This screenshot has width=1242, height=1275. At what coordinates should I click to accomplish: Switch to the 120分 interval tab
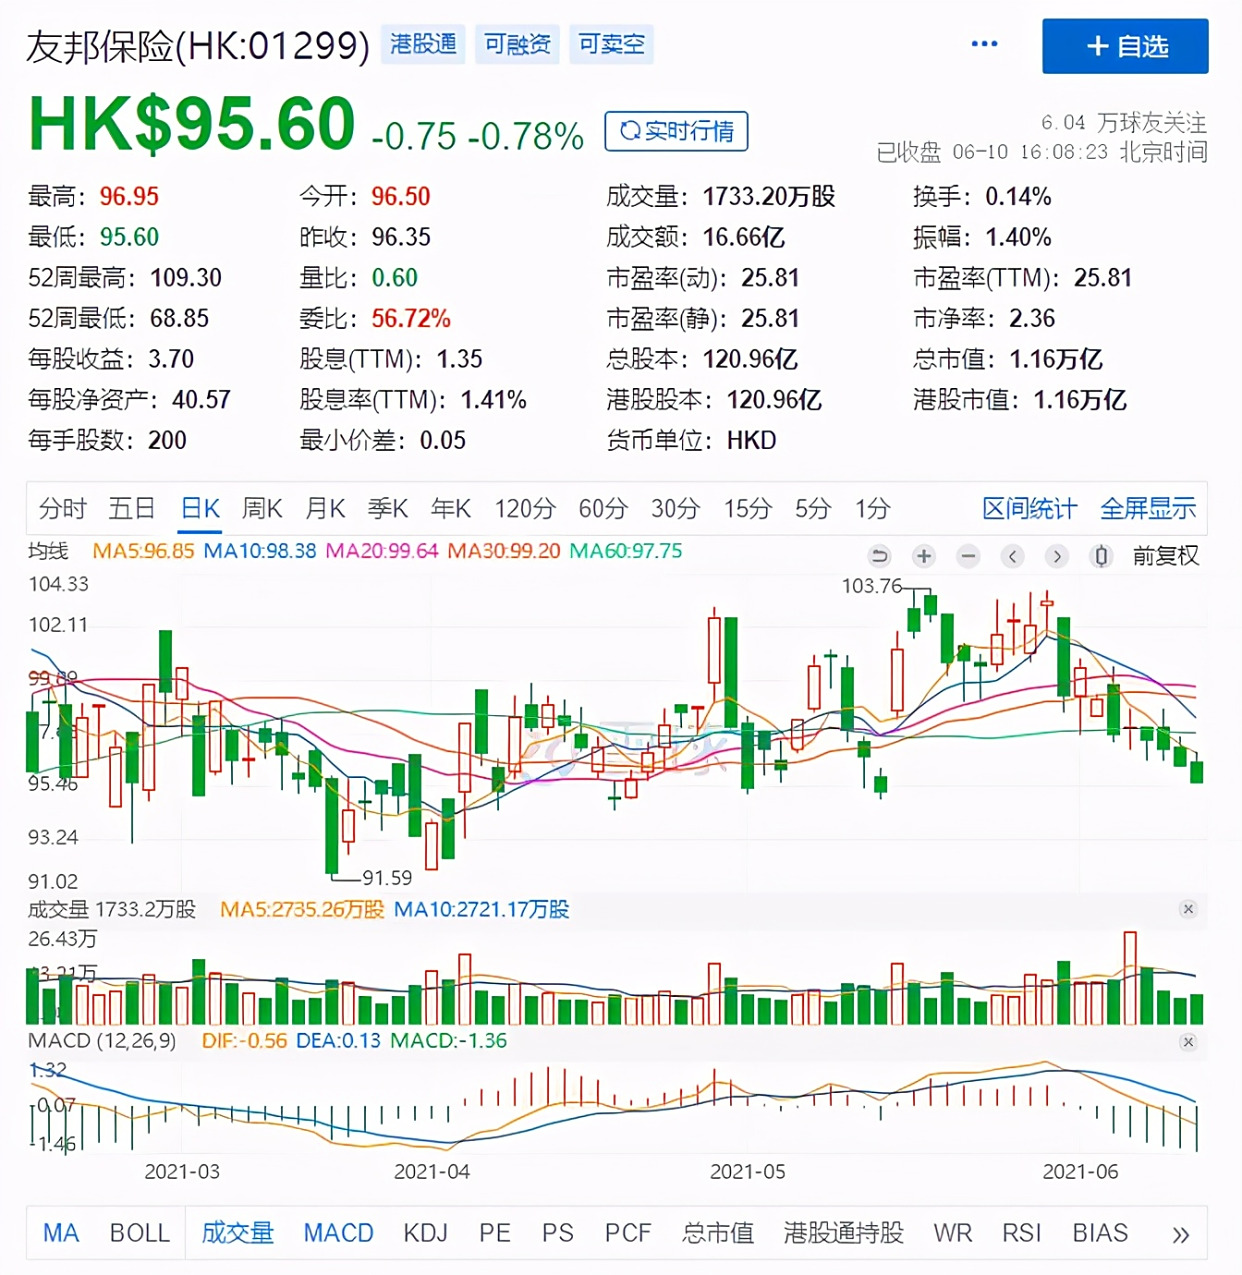pyautogui.click(x=525, y=509)
